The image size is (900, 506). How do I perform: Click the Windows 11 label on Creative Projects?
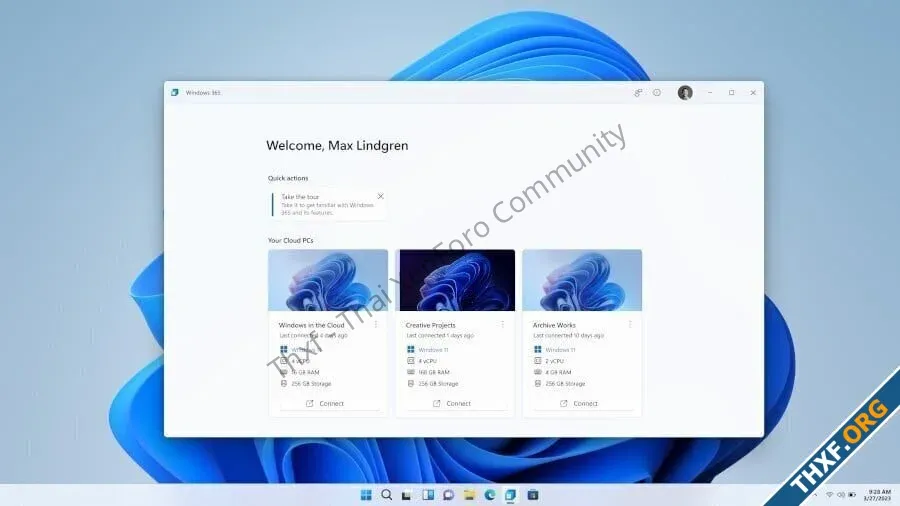click(433, 349)
